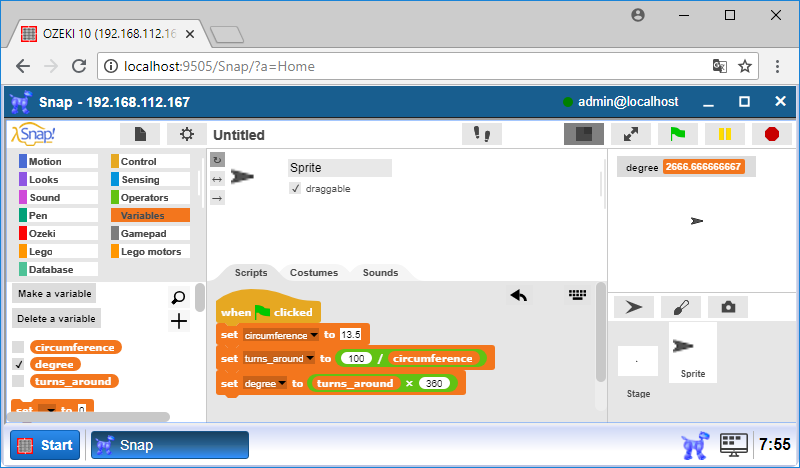Toggle full screen presentation mode arrows
The width and height of the screenshot is (800, 468).
[x=631, y=134]
